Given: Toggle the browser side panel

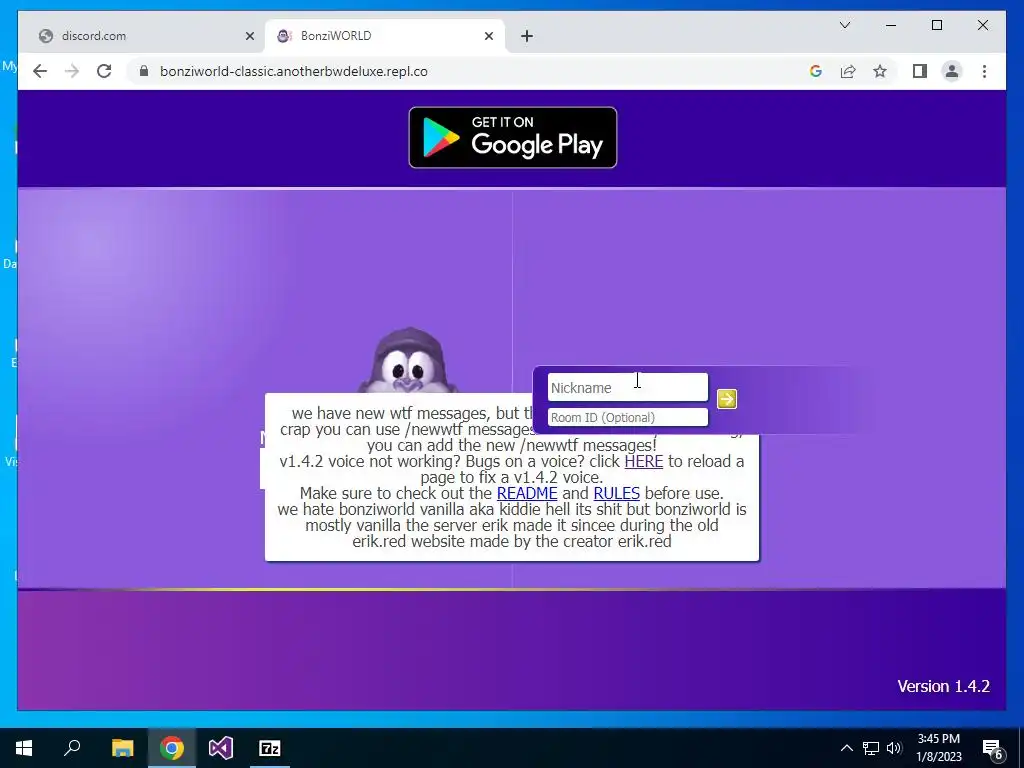Looking at the screenshot, I should [920, 71].
